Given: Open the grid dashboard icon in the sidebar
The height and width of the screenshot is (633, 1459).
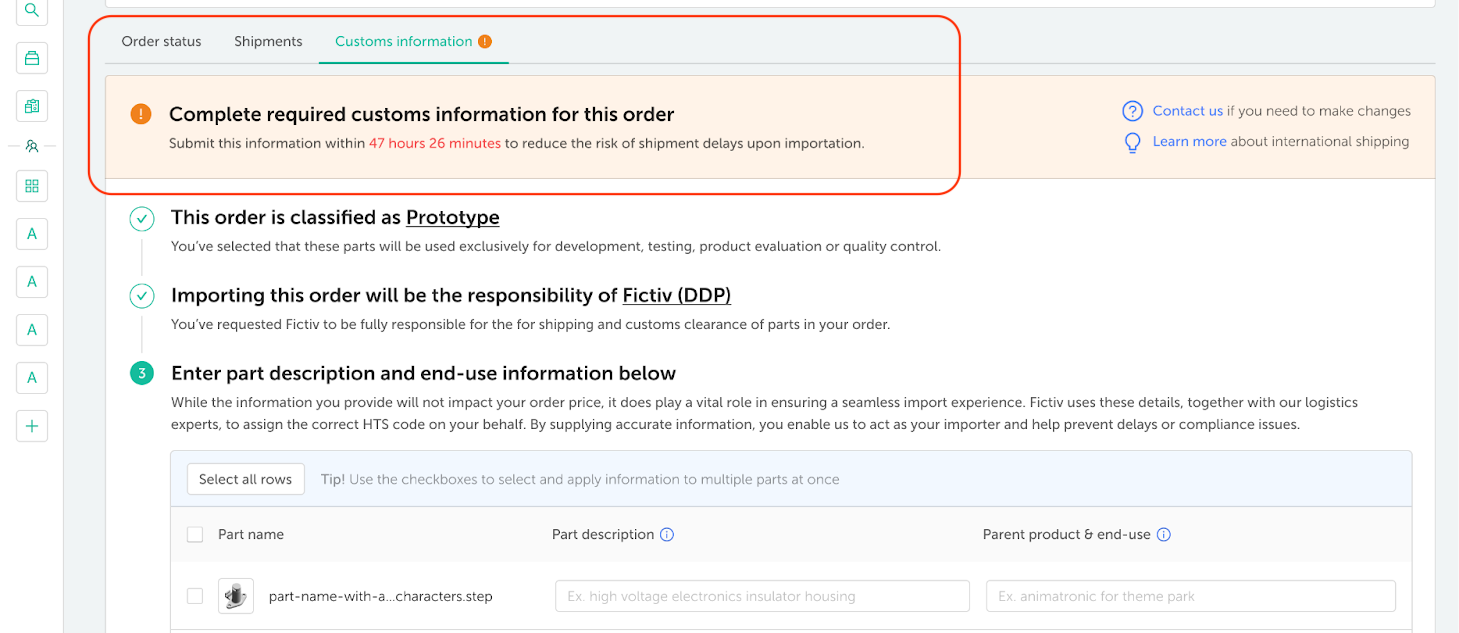Looking at the screenshot, I should click(x=32, y=186).
